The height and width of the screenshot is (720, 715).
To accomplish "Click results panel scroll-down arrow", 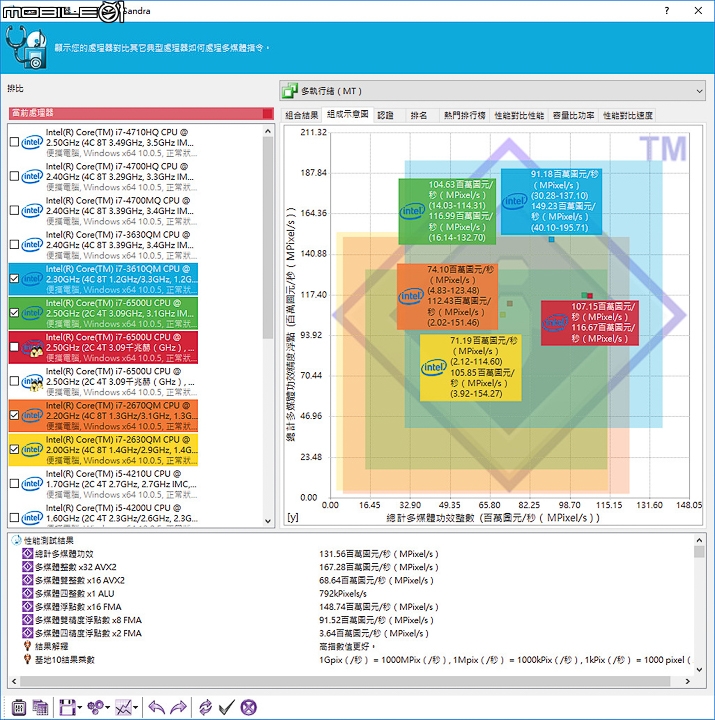I will [x=699, y=669].
